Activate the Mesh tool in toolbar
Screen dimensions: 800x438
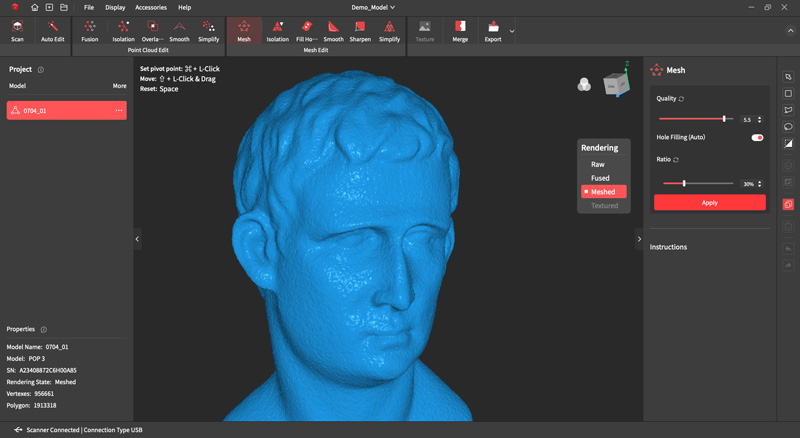point(244,31)
